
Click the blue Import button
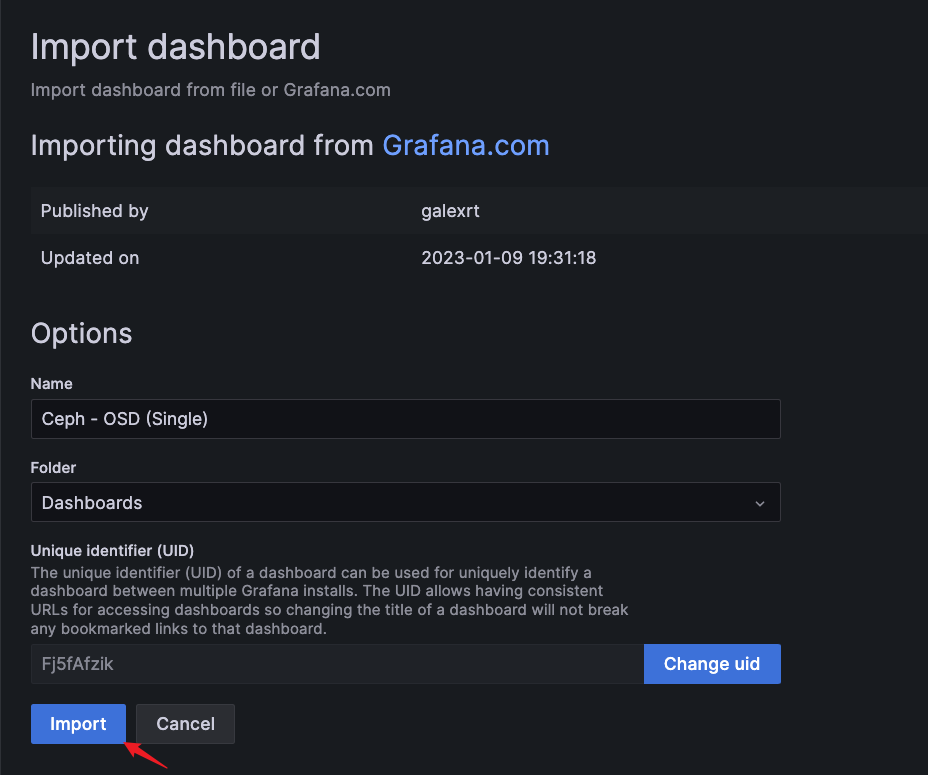coord(78,723)
